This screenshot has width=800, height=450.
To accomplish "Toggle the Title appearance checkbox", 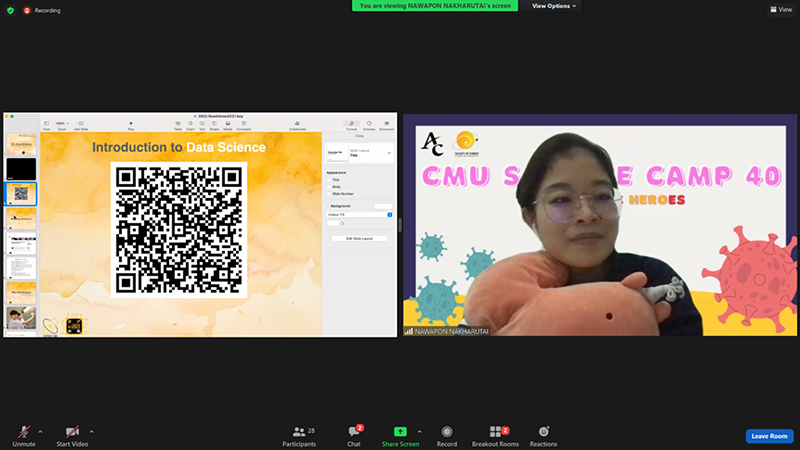I will click(329, 180).
